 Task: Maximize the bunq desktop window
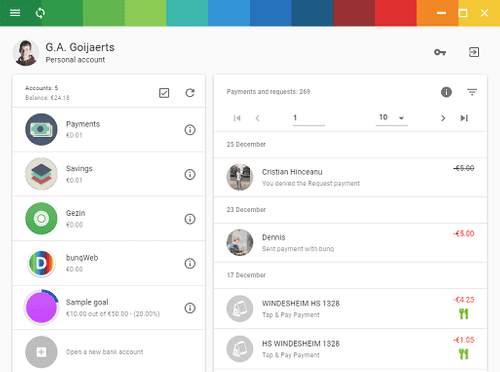click(463, 13)
